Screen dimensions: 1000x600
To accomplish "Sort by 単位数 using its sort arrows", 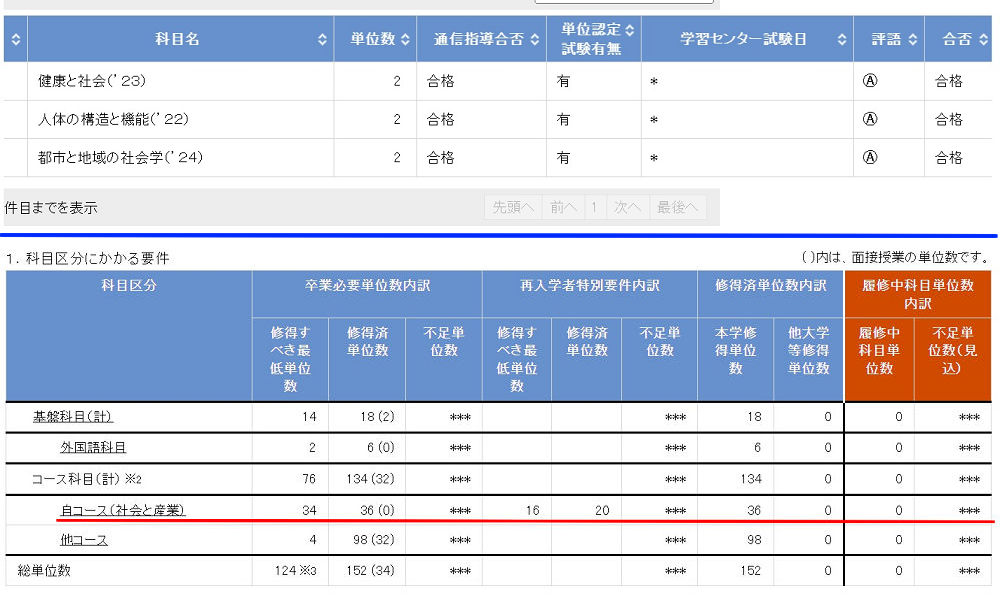I will click(x=404, y=40).
